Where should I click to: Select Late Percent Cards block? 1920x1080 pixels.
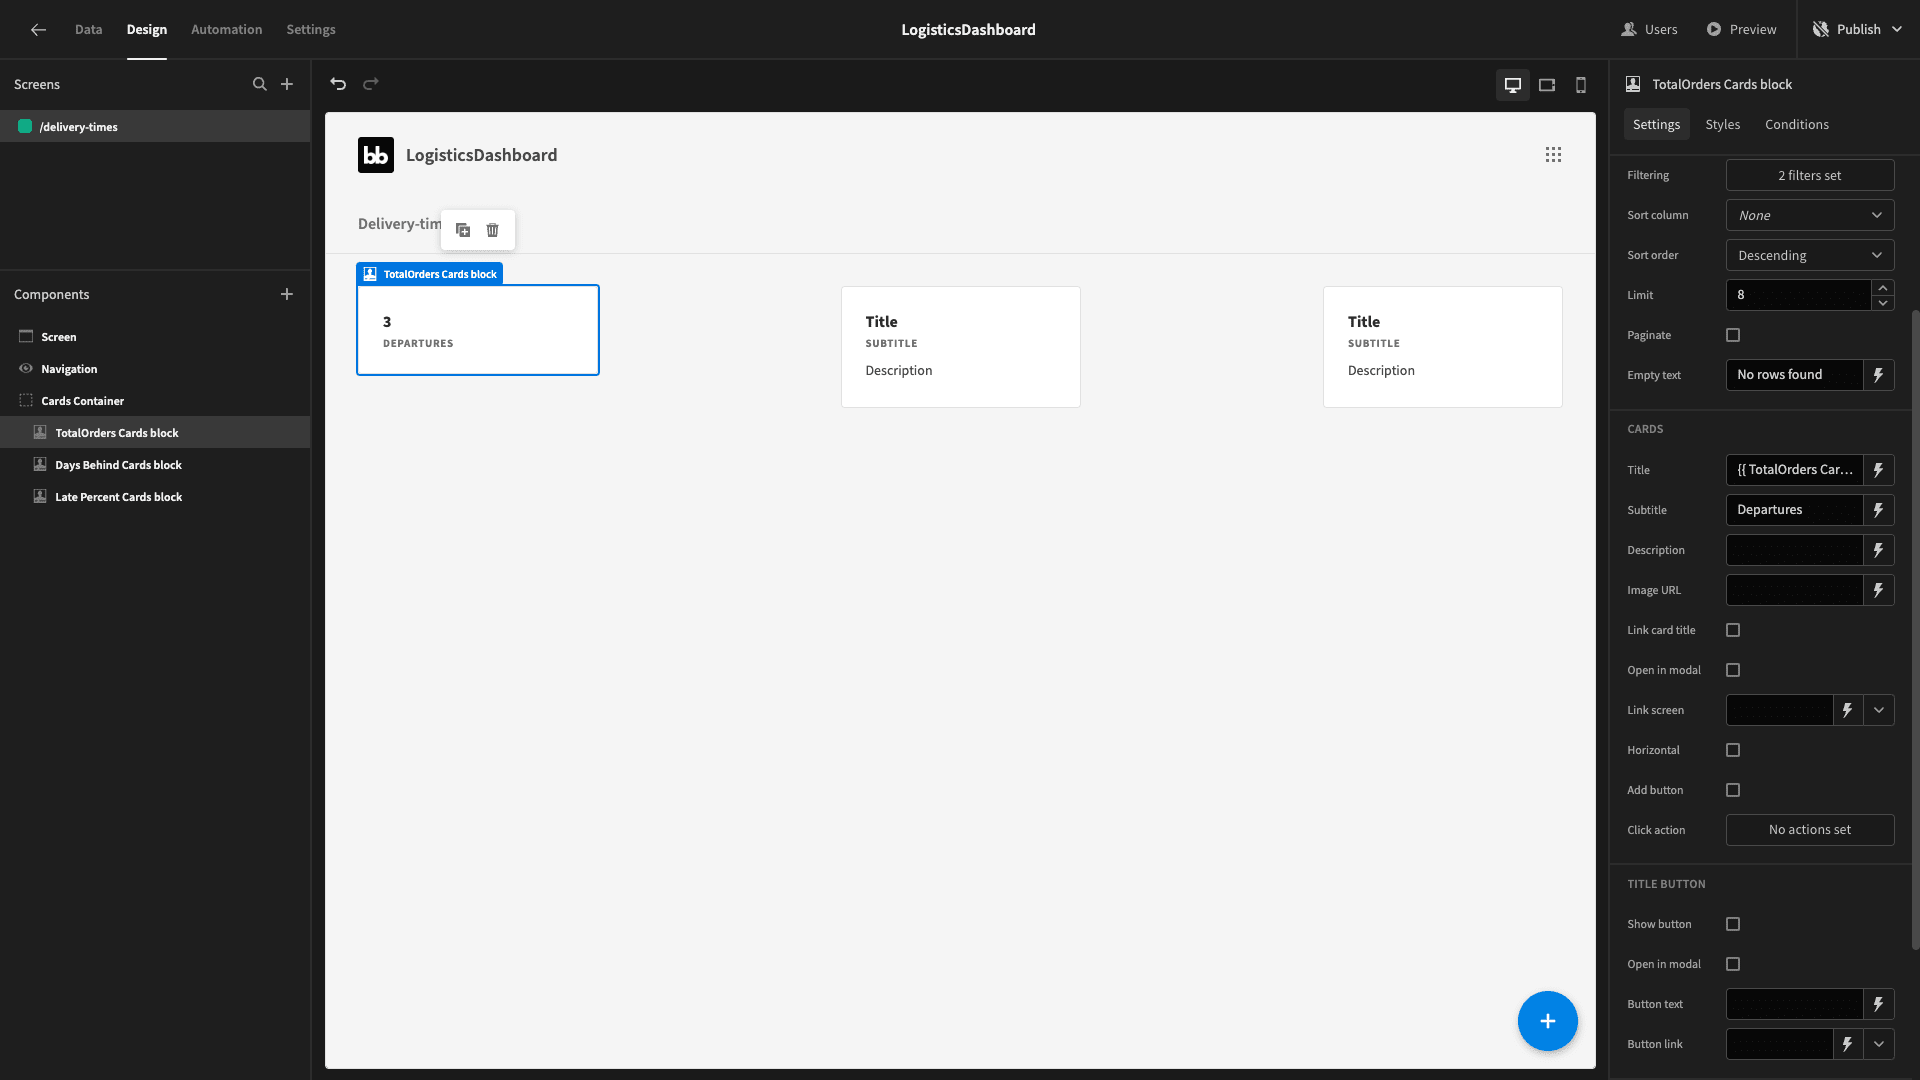pyautogui.click(x=155, y=497)
